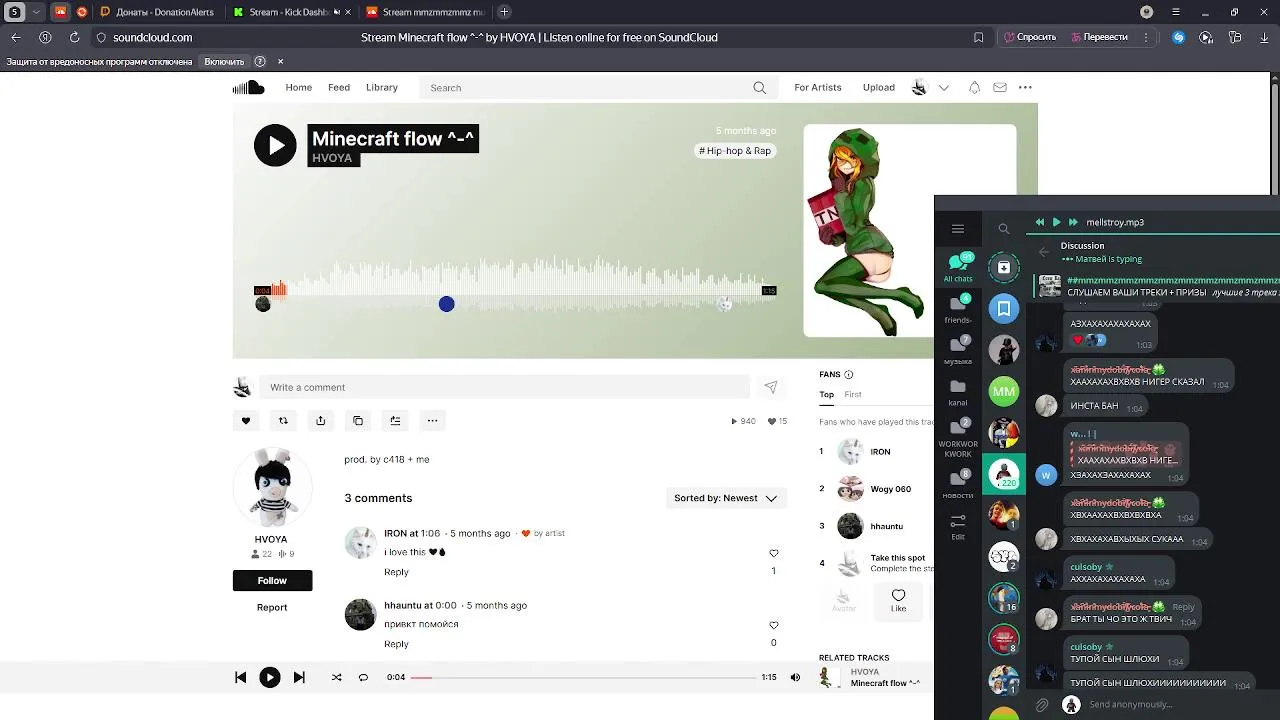The image size is (1280, 720).
Task: Open messages envelope icon
Action: click(x=999, y=88)
